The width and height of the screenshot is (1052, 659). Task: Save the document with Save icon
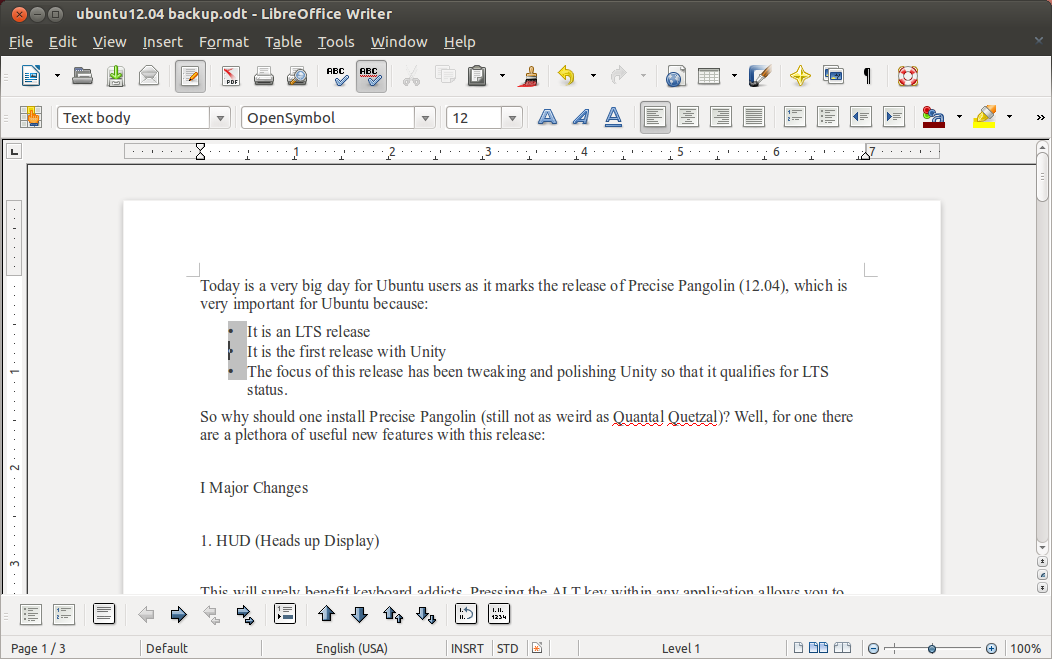pyautogui.click(x=115, y=76)
